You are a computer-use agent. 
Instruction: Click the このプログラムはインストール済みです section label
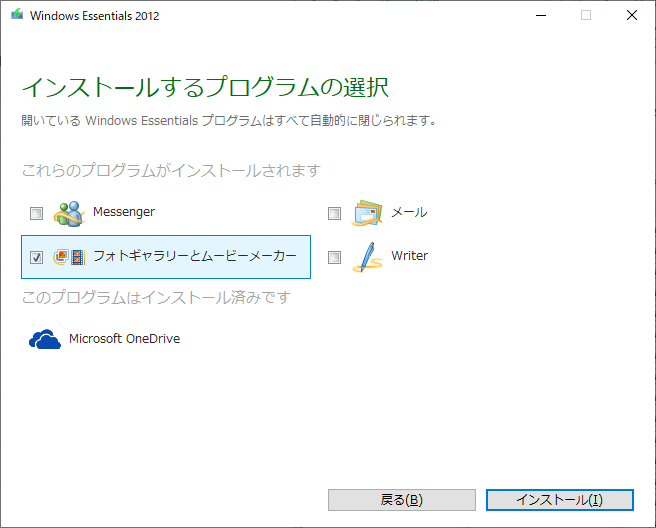(156, 297)
